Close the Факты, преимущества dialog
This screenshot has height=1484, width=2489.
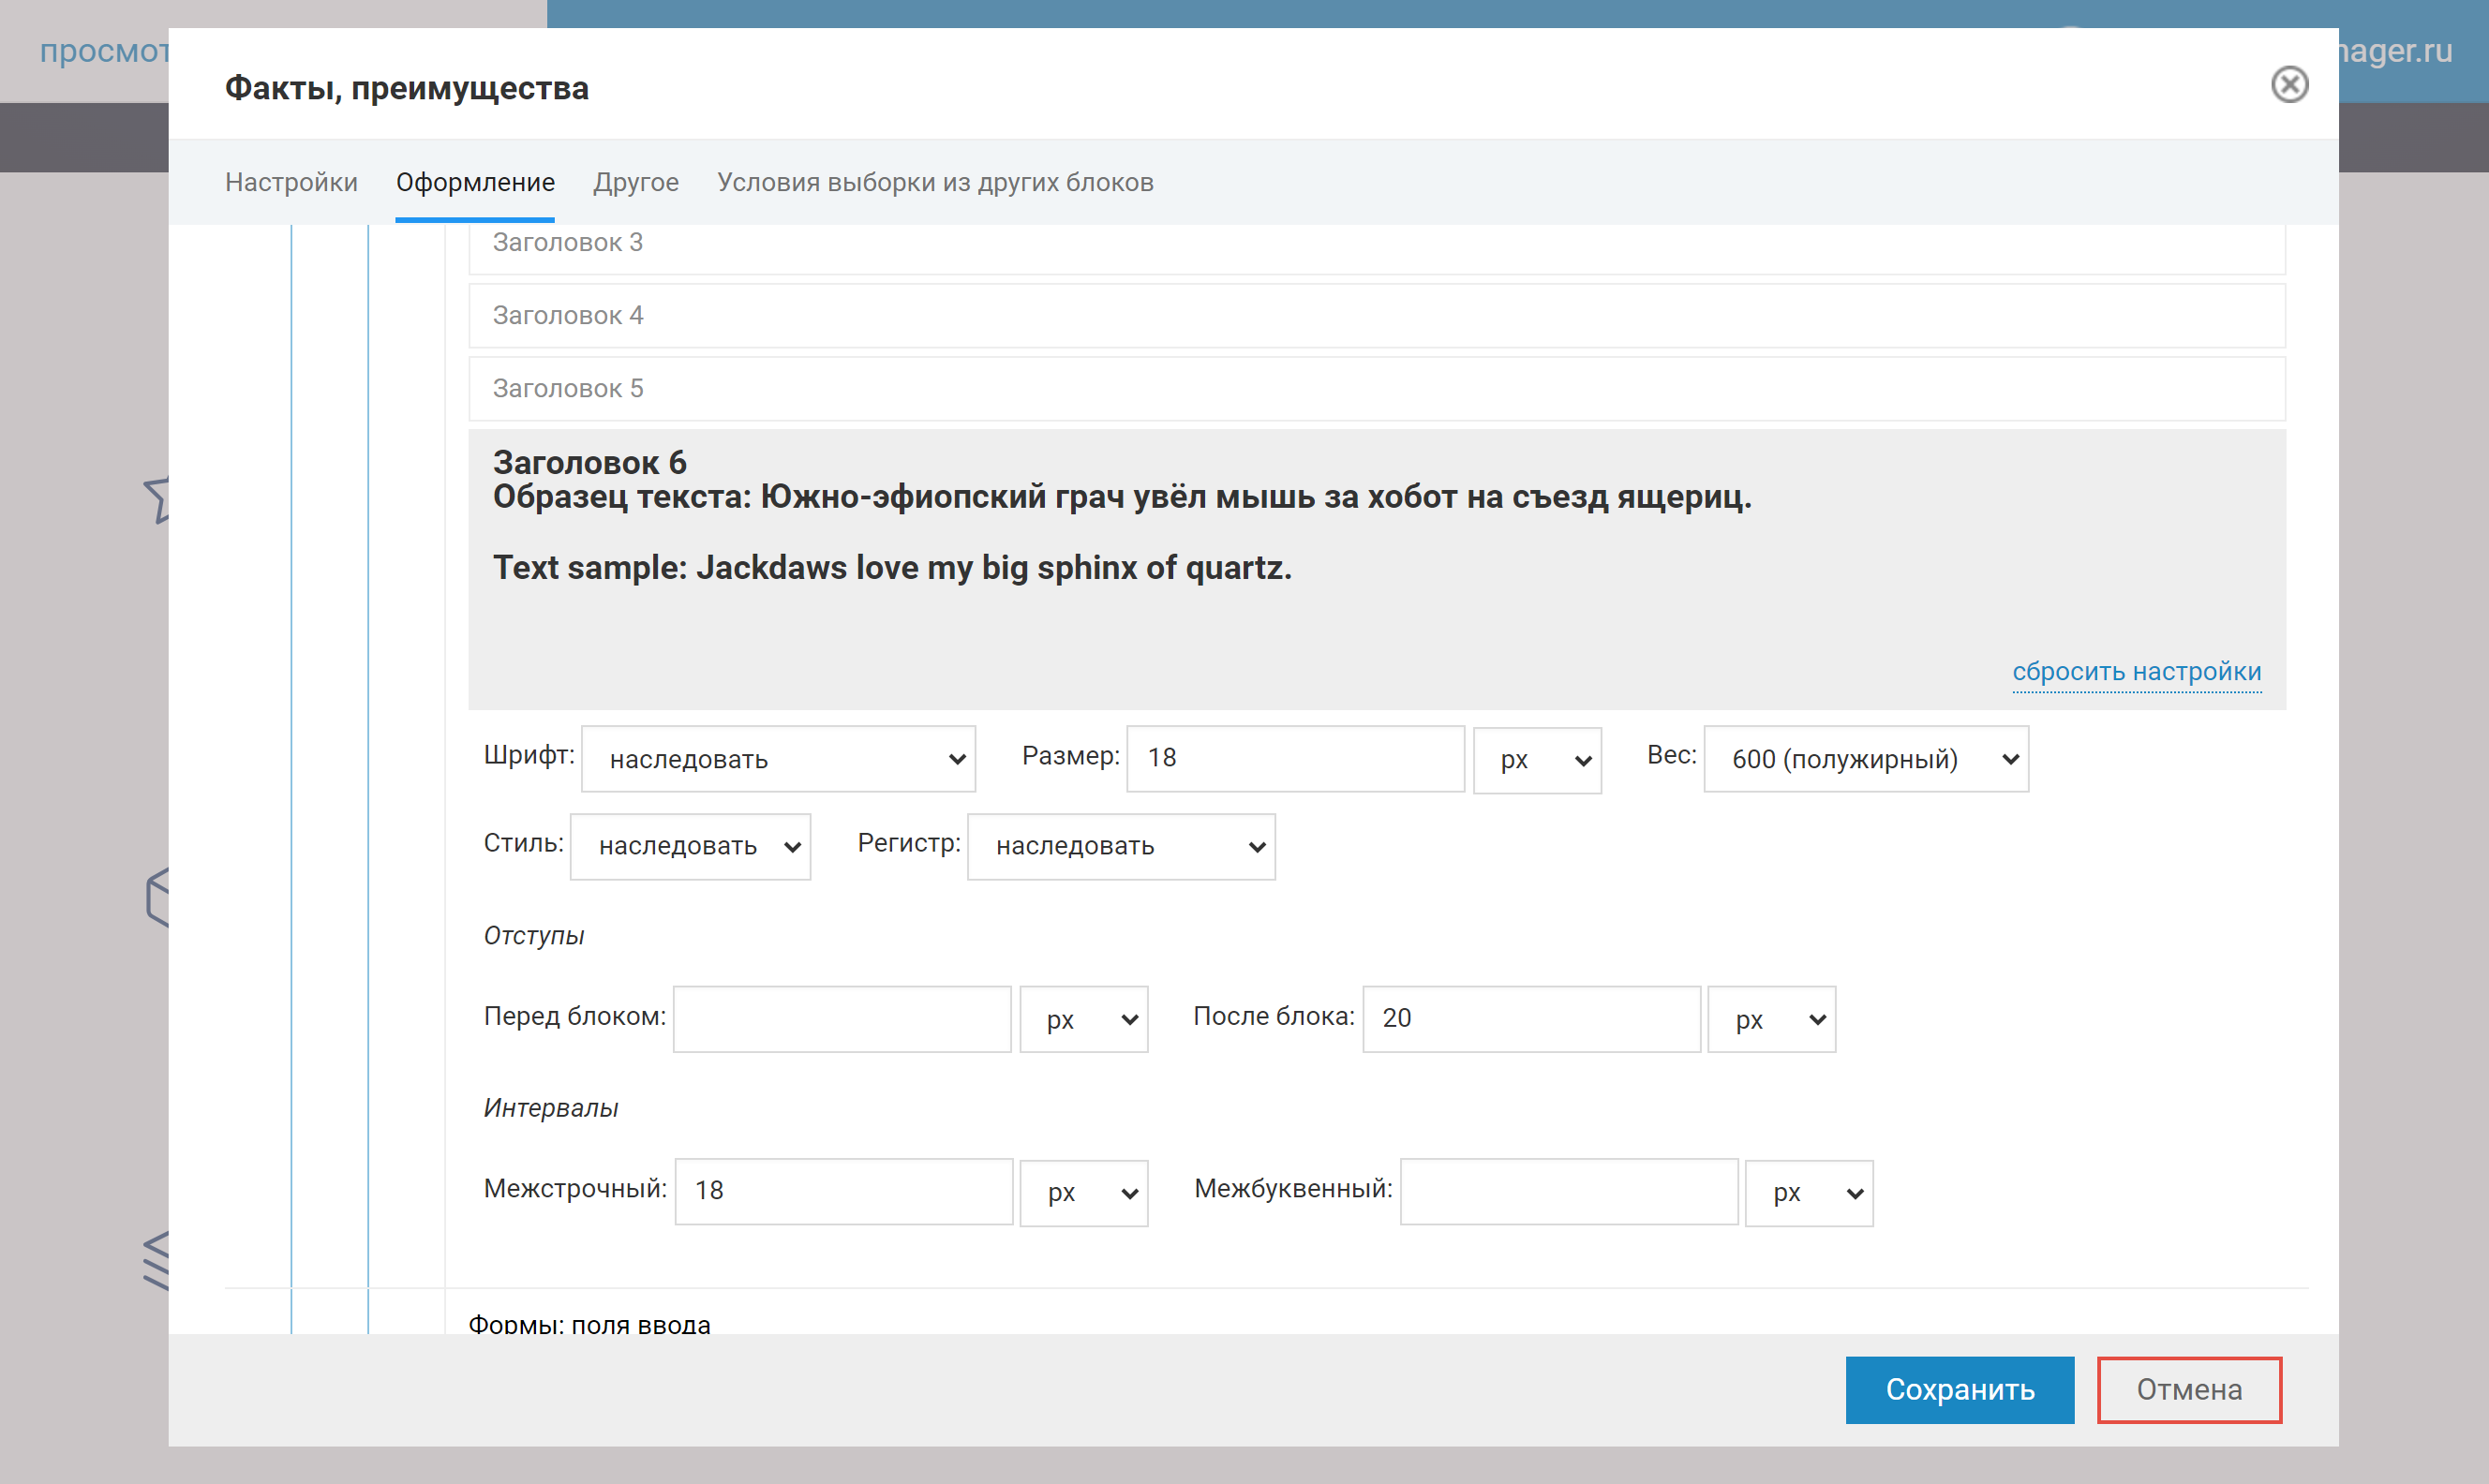pos(2288,85)
